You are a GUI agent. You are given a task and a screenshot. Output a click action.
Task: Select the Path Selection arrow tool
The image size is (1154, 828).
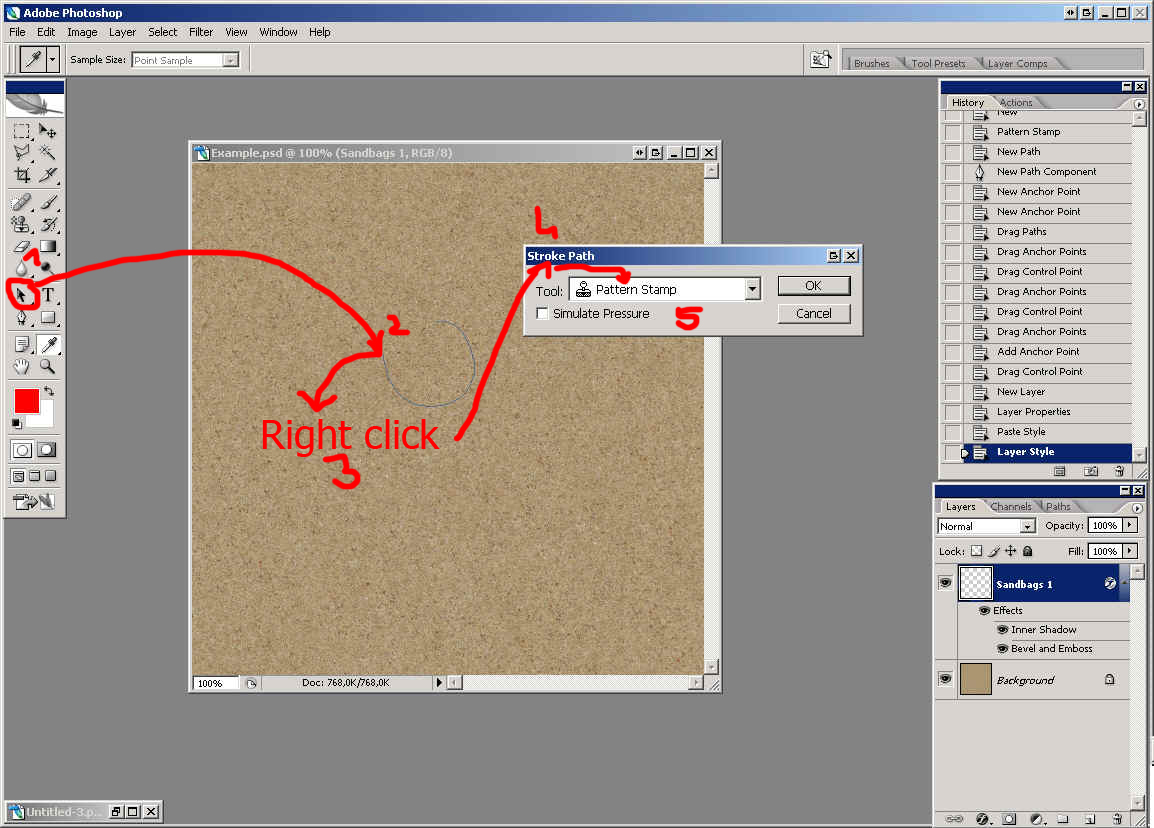tap(22, 295)
